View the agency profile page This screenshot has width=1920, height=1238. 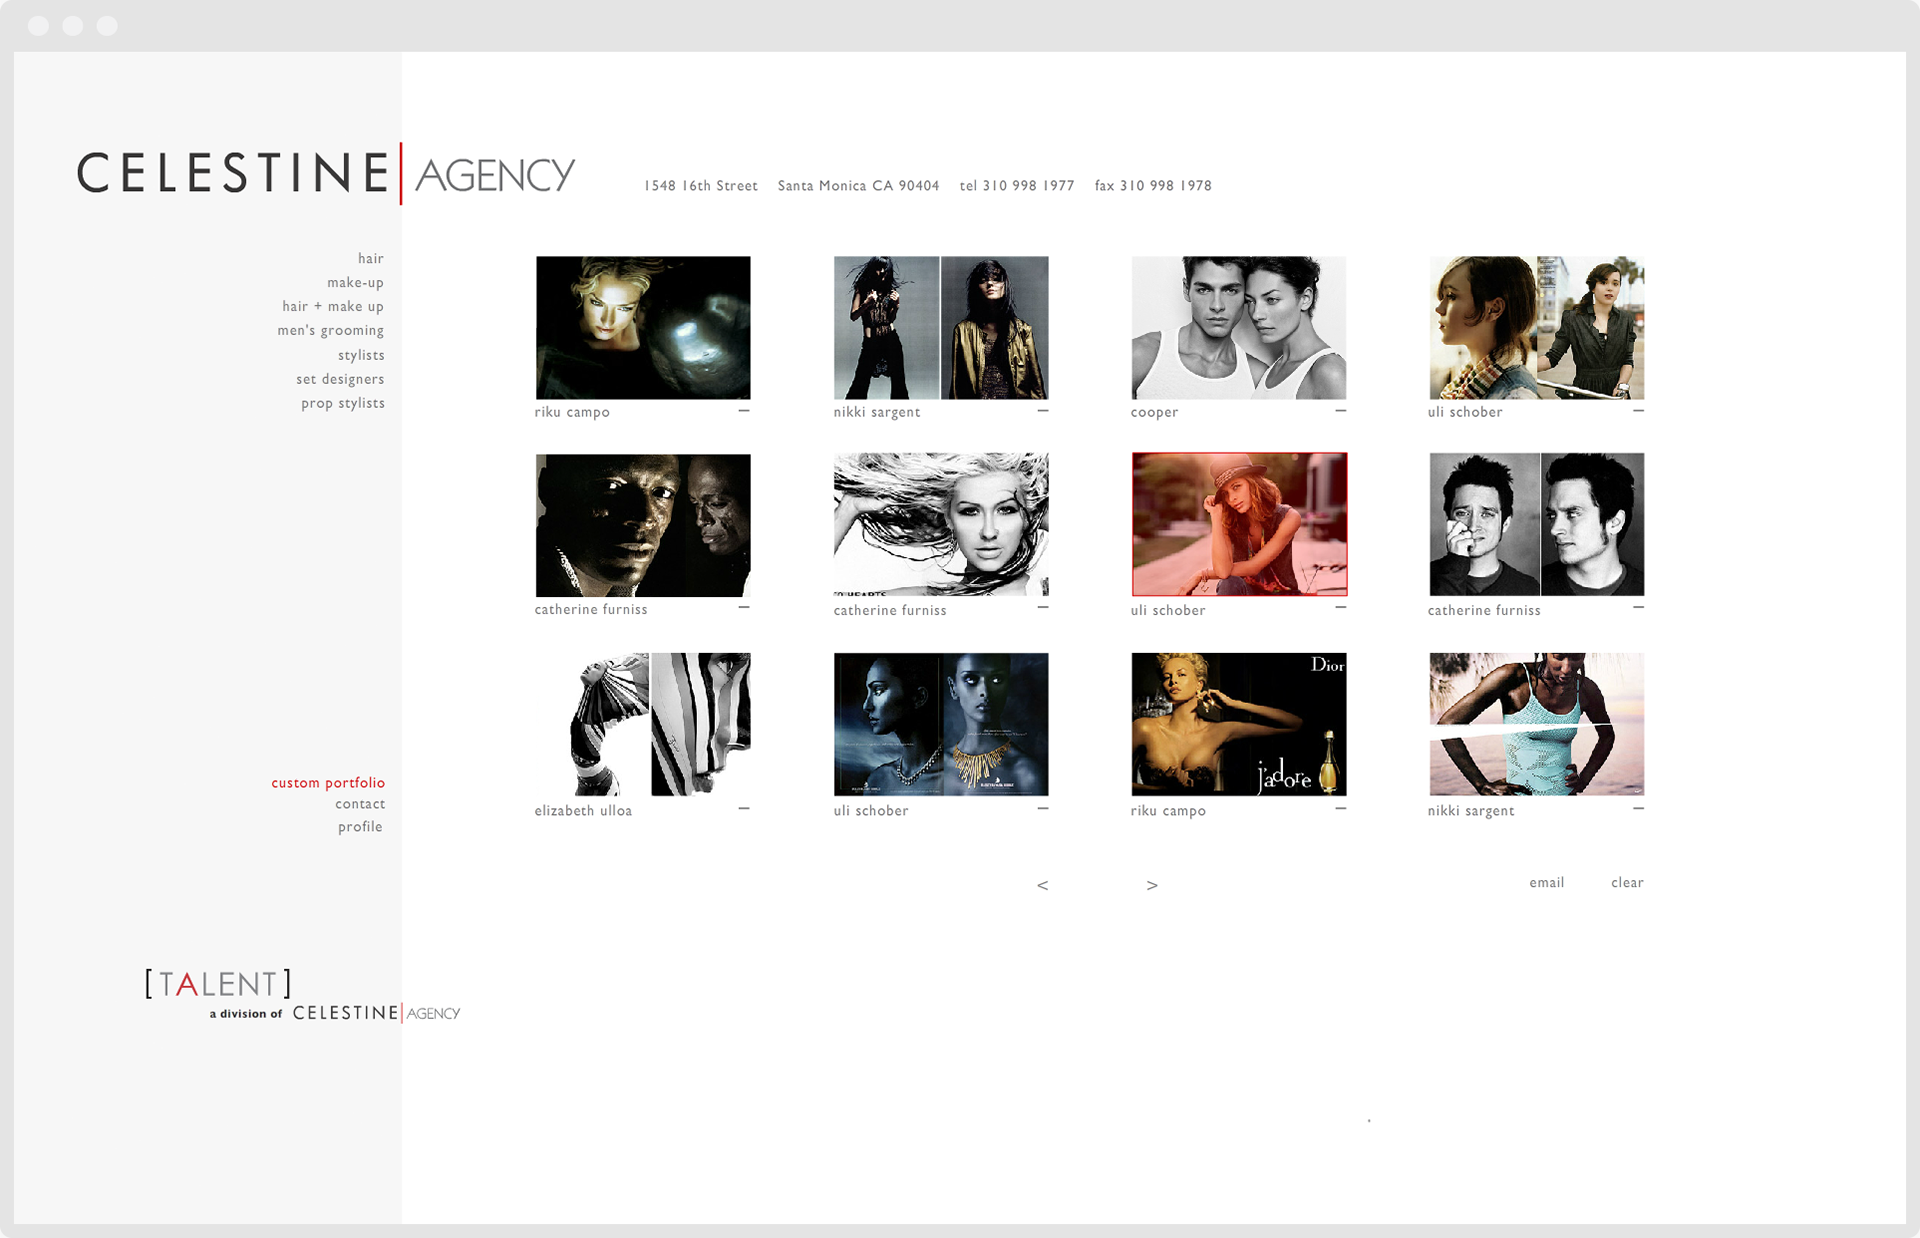[360, 827]
